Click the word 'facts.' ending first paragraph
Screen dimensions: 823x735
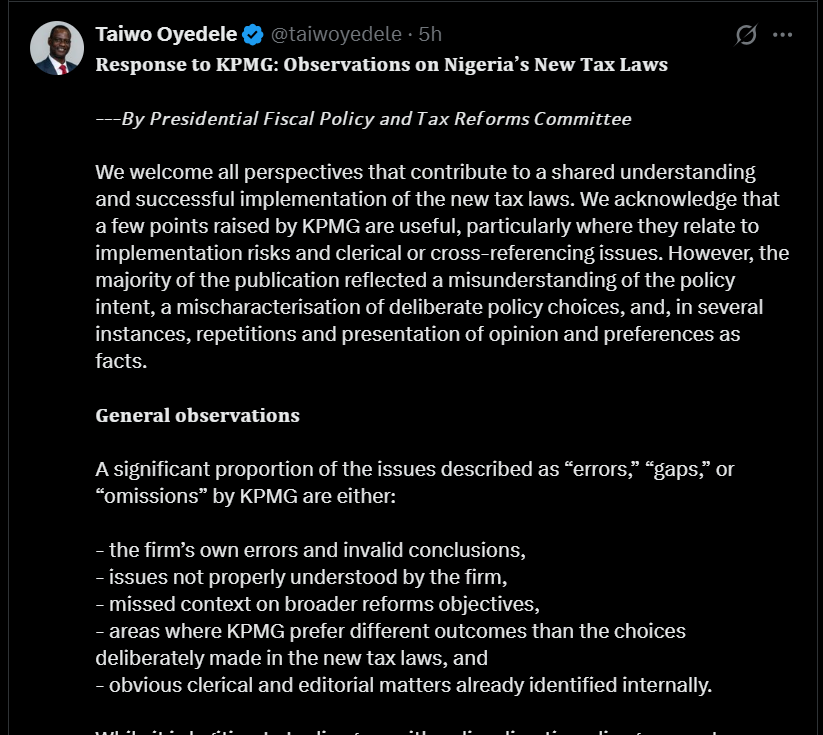(x=121, y=361)
